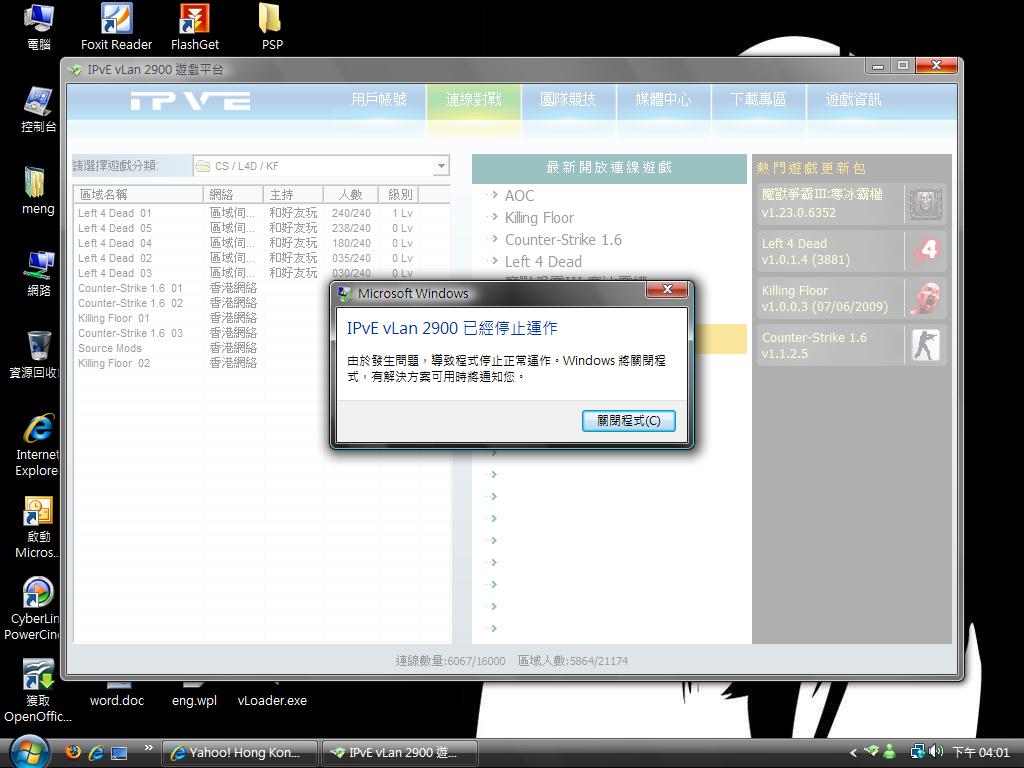Go to the 媒體中心 tab
1024x768 pixels.
pyautogui.click(x=663, y=99)
